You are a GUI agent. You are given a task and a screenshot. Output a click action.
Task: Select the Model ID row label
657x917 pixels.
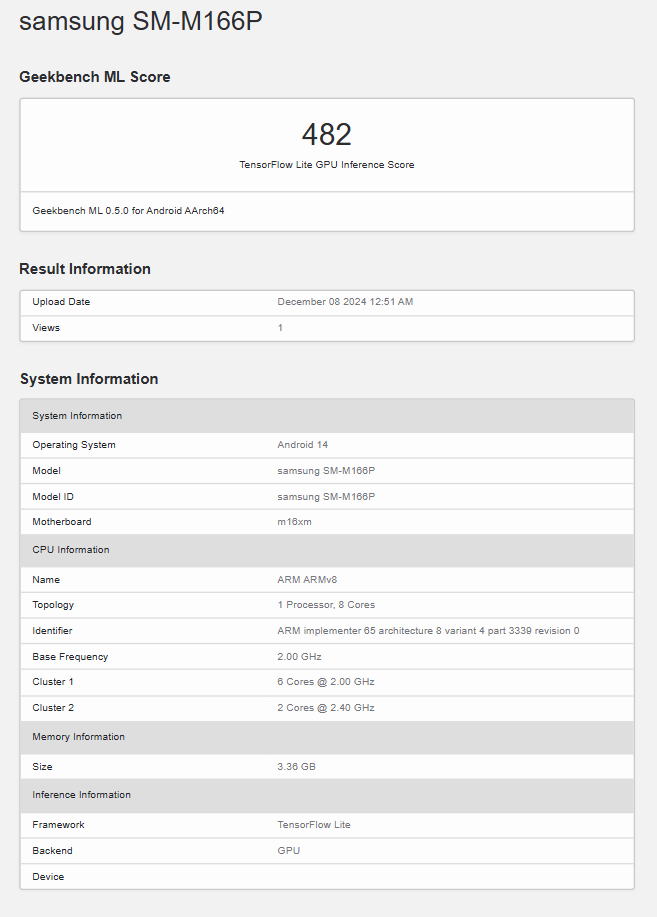point(54,496)
